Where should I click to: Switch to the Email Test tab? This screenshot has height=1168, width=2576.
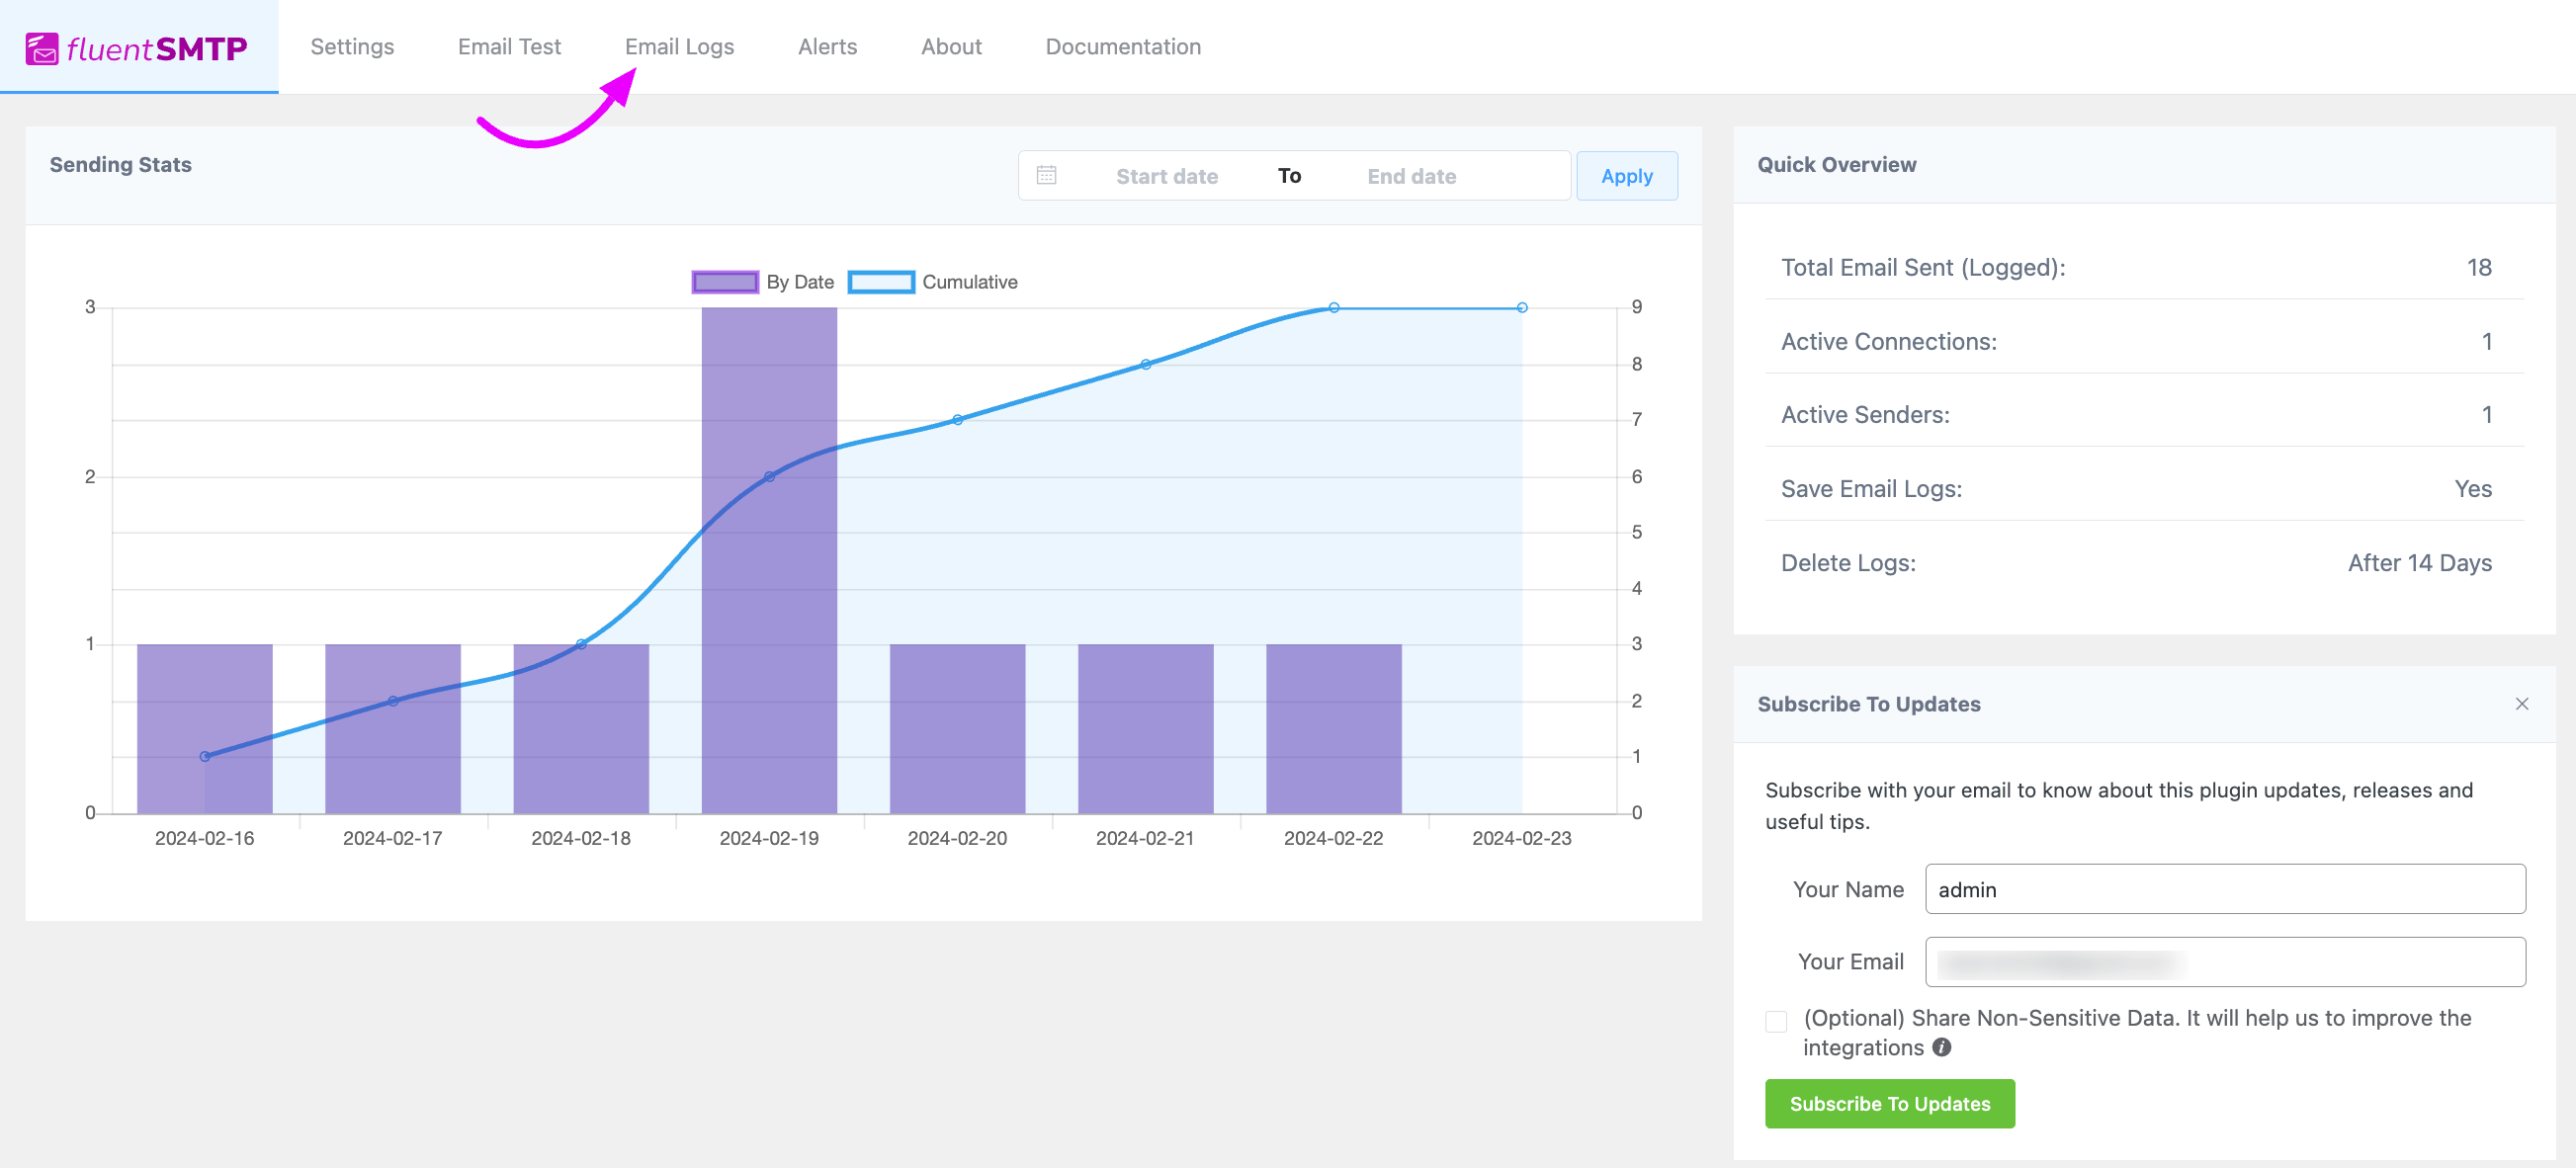coord(509,47)
